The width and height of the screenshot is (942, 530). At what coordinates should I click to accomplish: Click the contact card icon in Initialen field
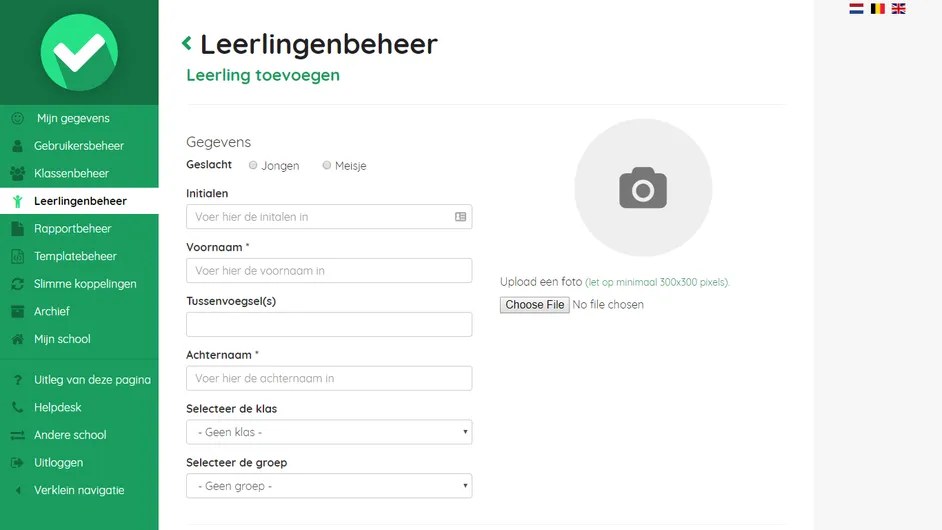(x=460, y=217)
